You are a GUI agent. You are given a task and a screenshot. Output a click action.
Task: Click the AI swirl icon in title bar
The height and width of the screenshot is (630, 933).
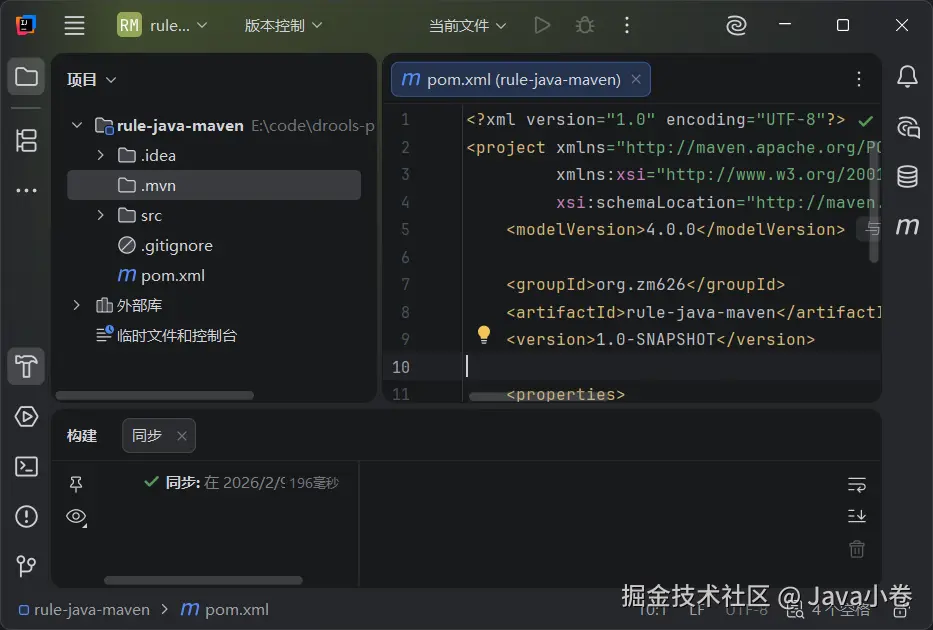point(736,26)
